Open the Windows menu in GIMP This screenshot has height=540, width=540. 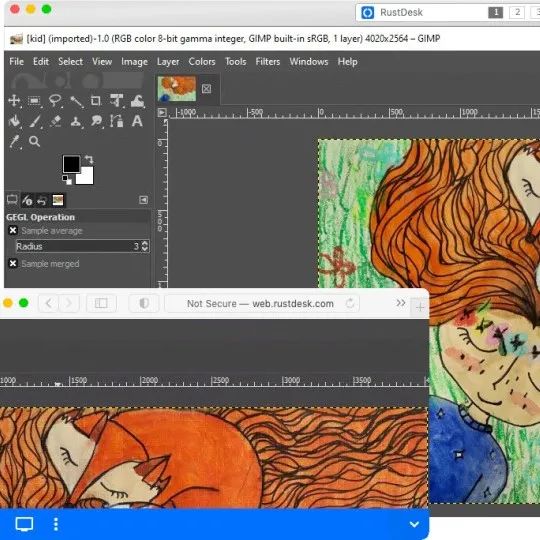[x=309, y=62]
